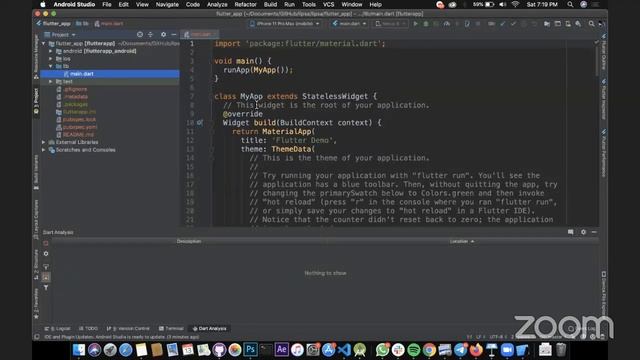Select the main.dart editor tab
The width and height of the screenshot is (640, 360).
199,34
